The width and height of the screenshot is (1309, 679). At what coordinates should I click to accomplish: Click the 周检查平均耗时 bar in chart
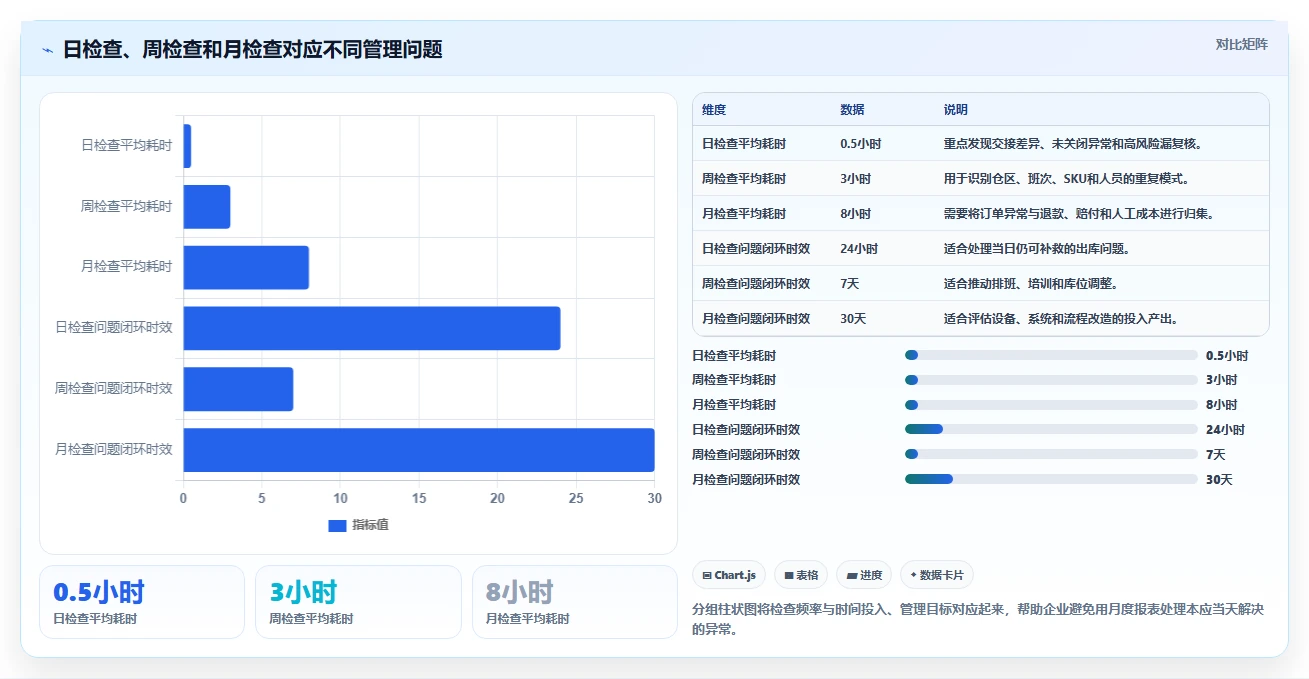[x=207, y=206]
